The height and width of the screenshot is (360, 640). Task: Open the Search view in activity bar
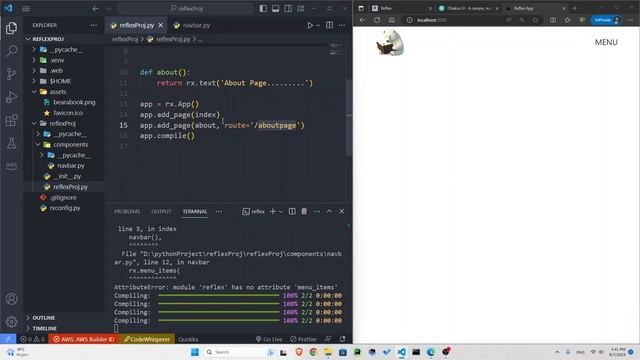(x=11, y=51)
